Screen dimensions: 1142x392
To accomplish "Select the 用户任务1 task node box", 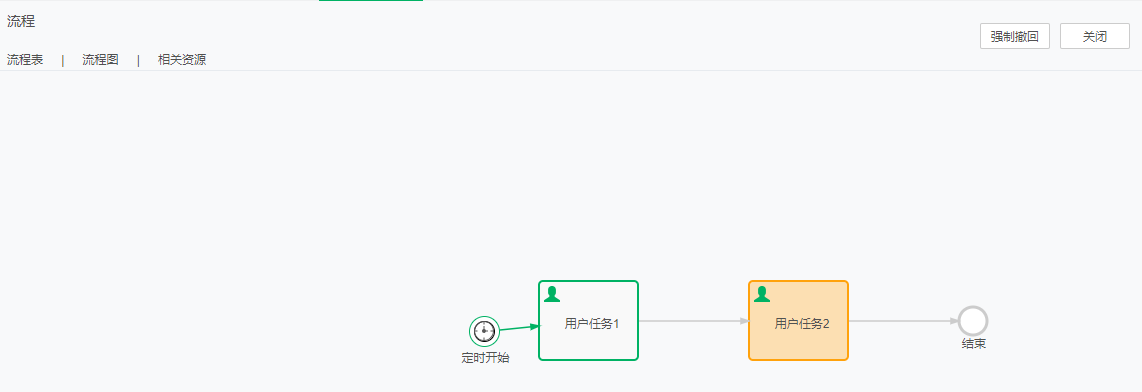I will tap(588, 321).
